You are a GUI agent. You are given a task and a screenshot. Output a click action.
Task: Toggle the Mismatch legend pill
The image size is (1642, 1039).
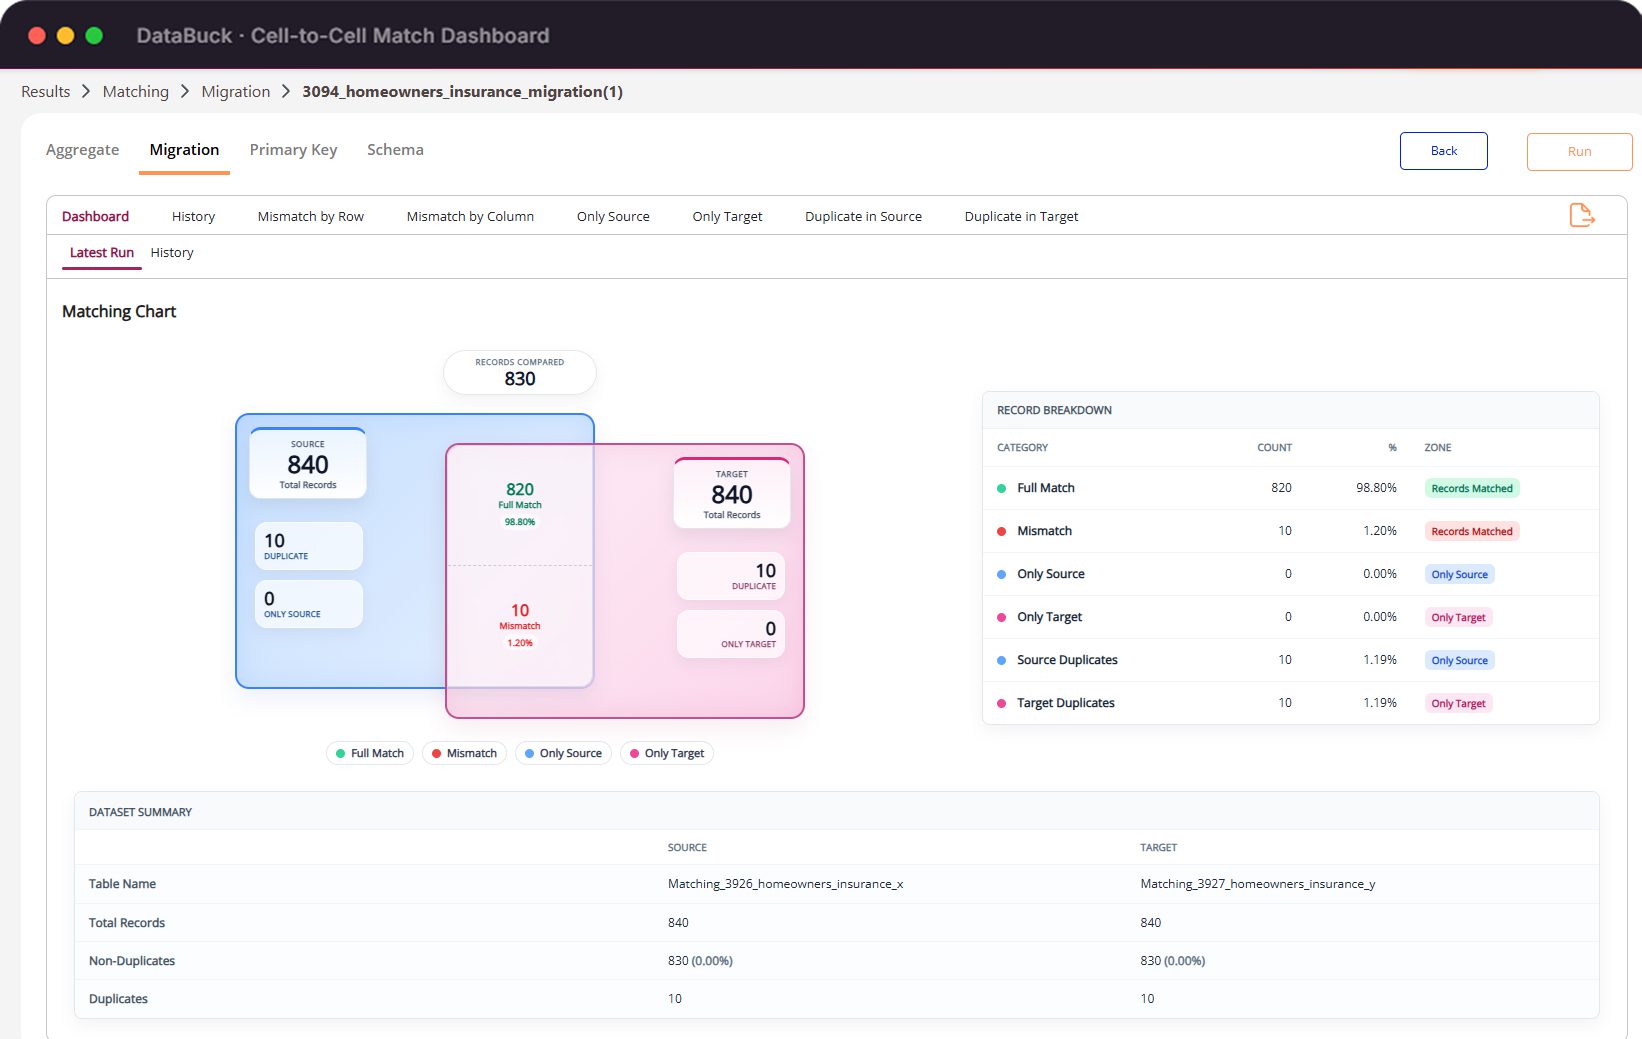(x=464, y=753)
